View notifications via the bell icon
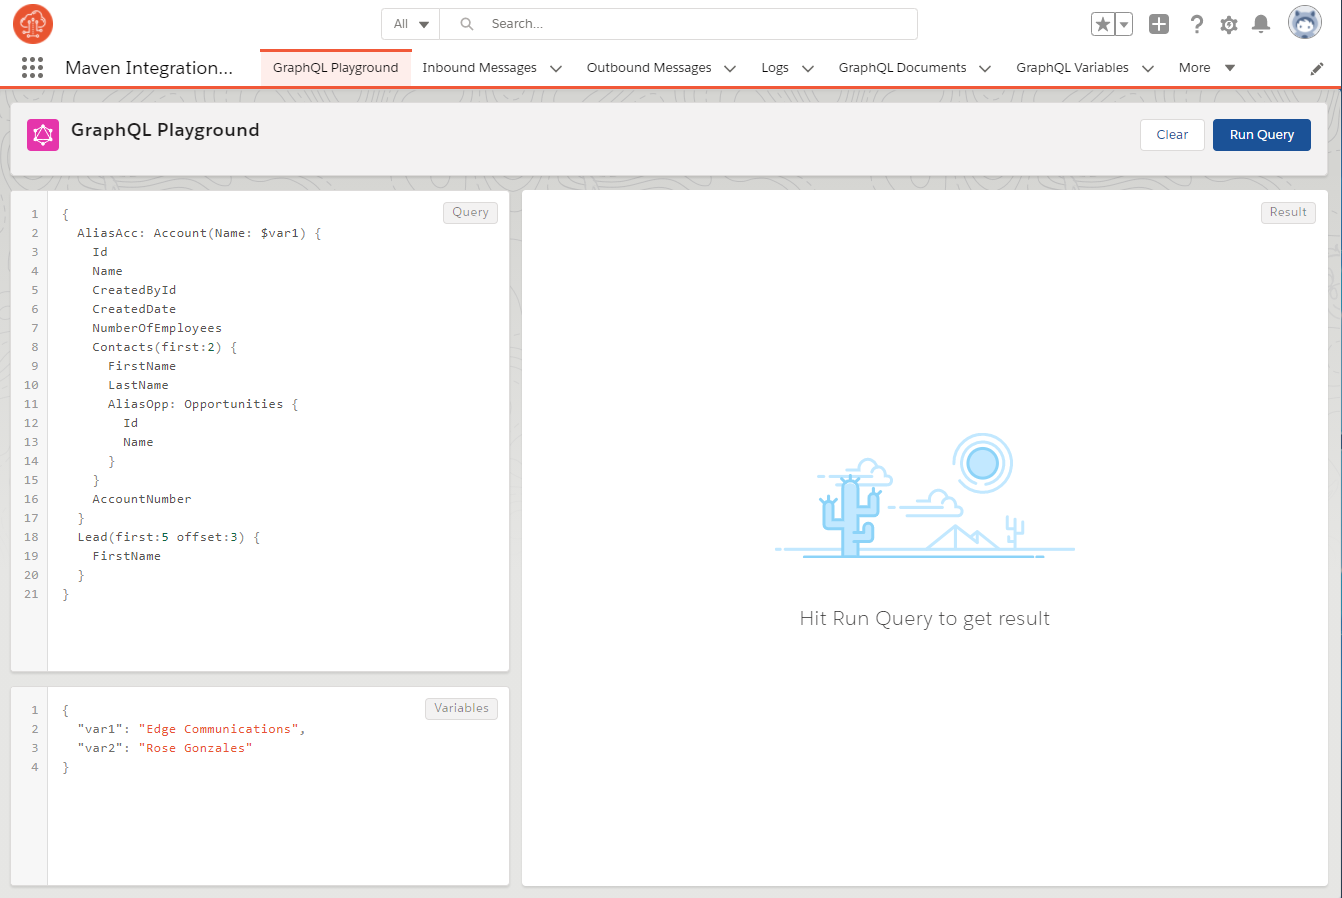Screen dimensions: 1342x898 tap(1260, 23)
